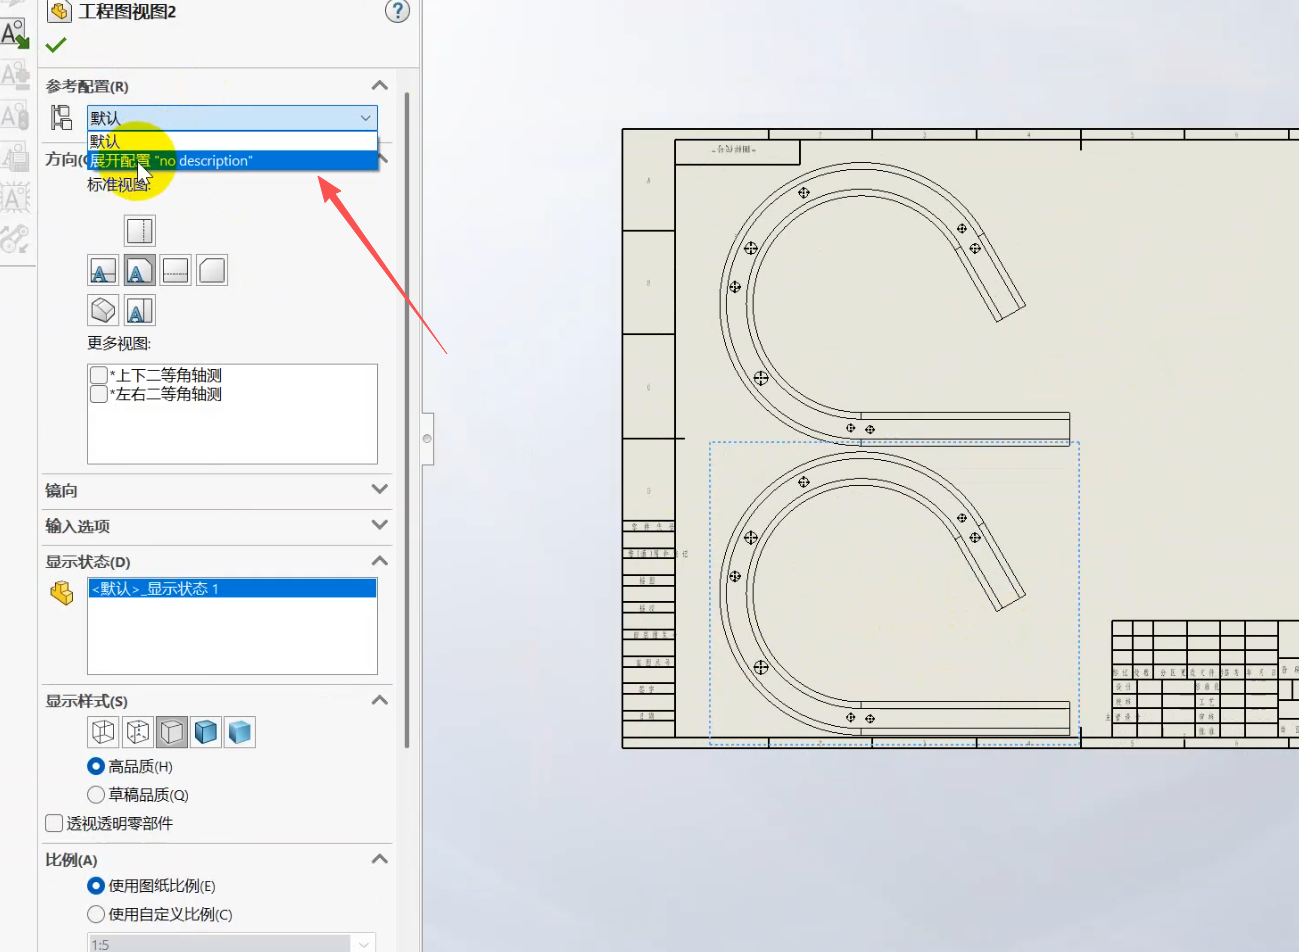
Task: Enable the 上下二等角轴测 view checkbox
Action: pos(99,375)
